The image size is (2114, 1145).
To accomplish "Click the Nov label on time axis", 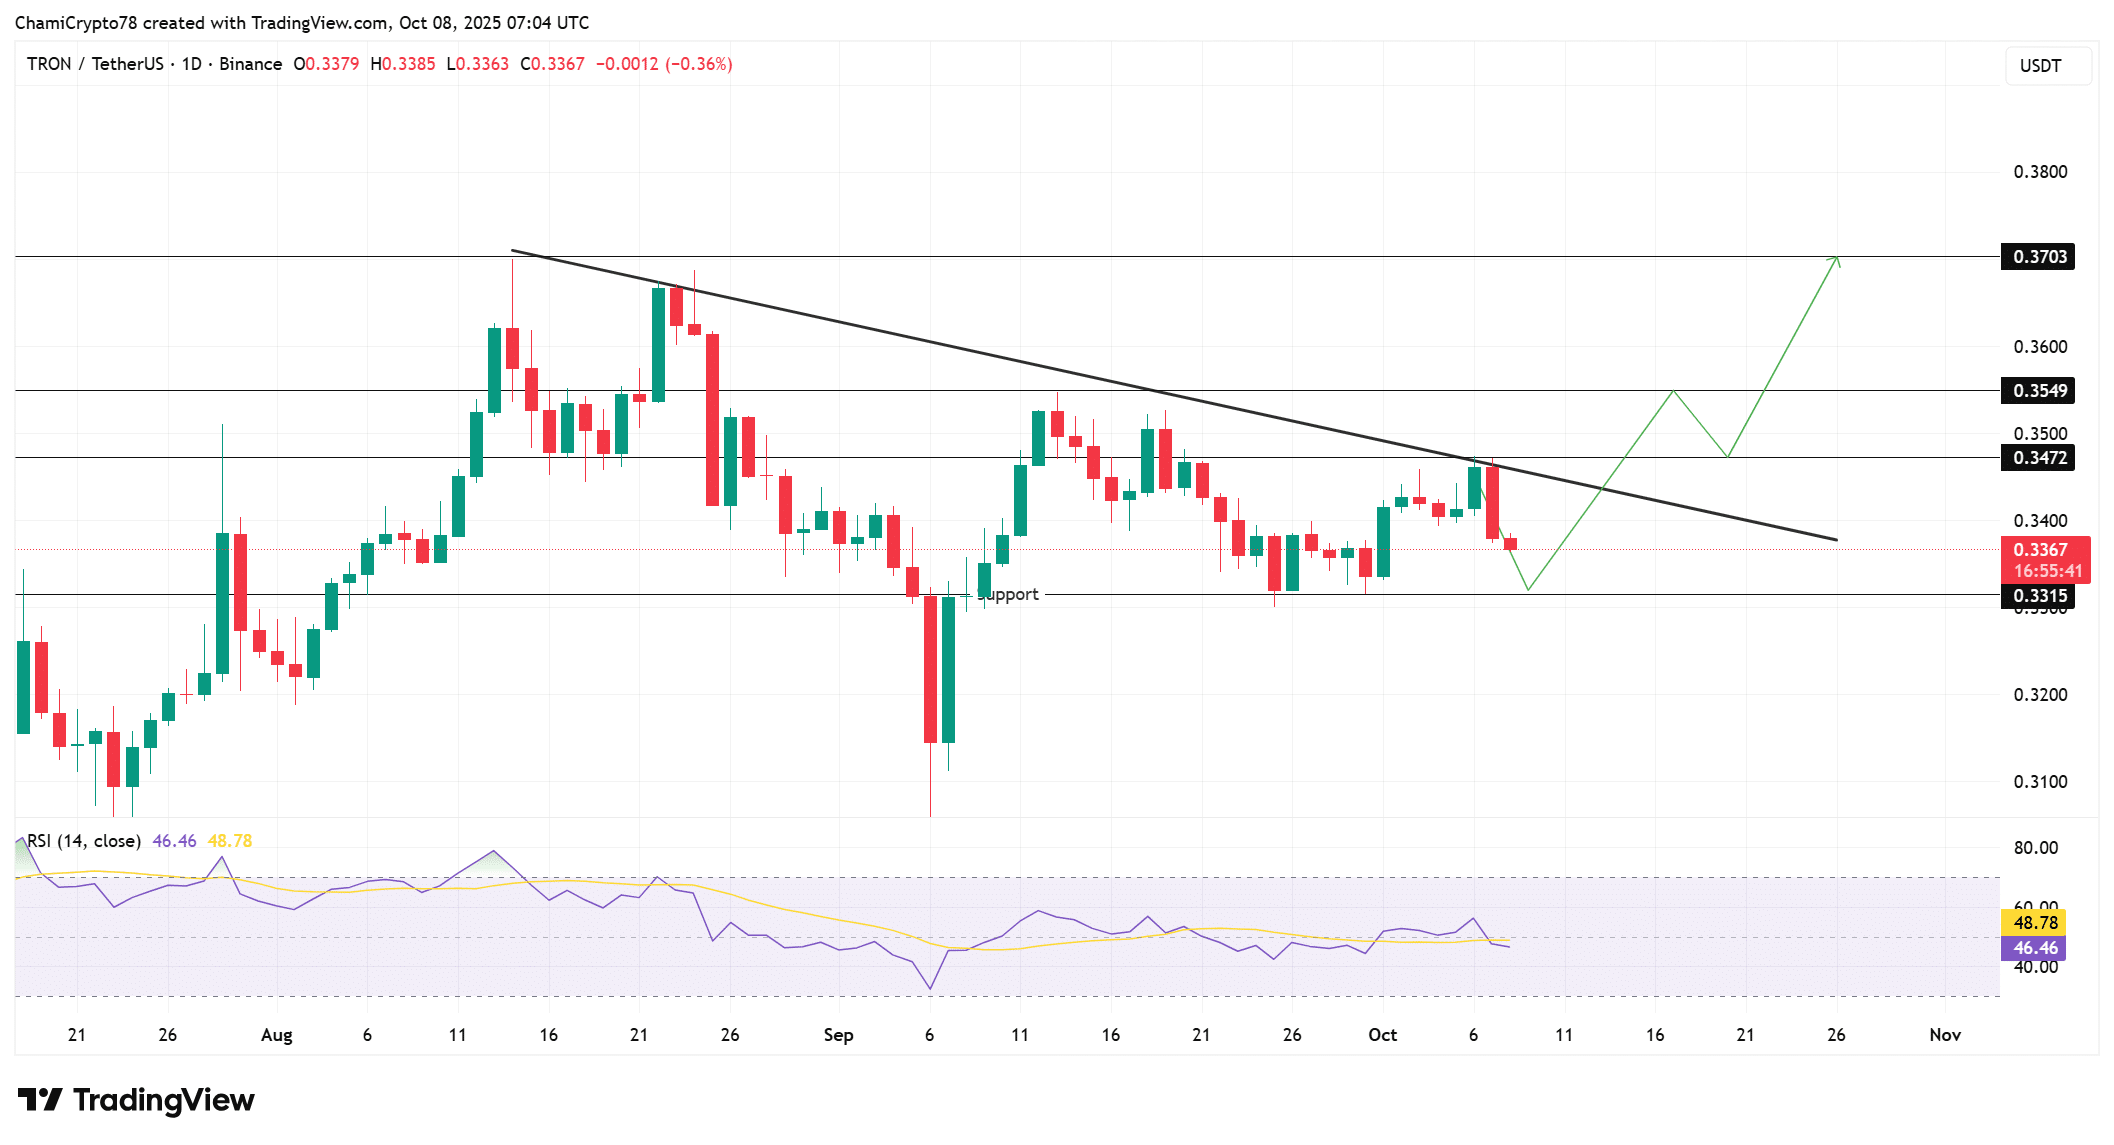I will click(x=1944, y=1035).
